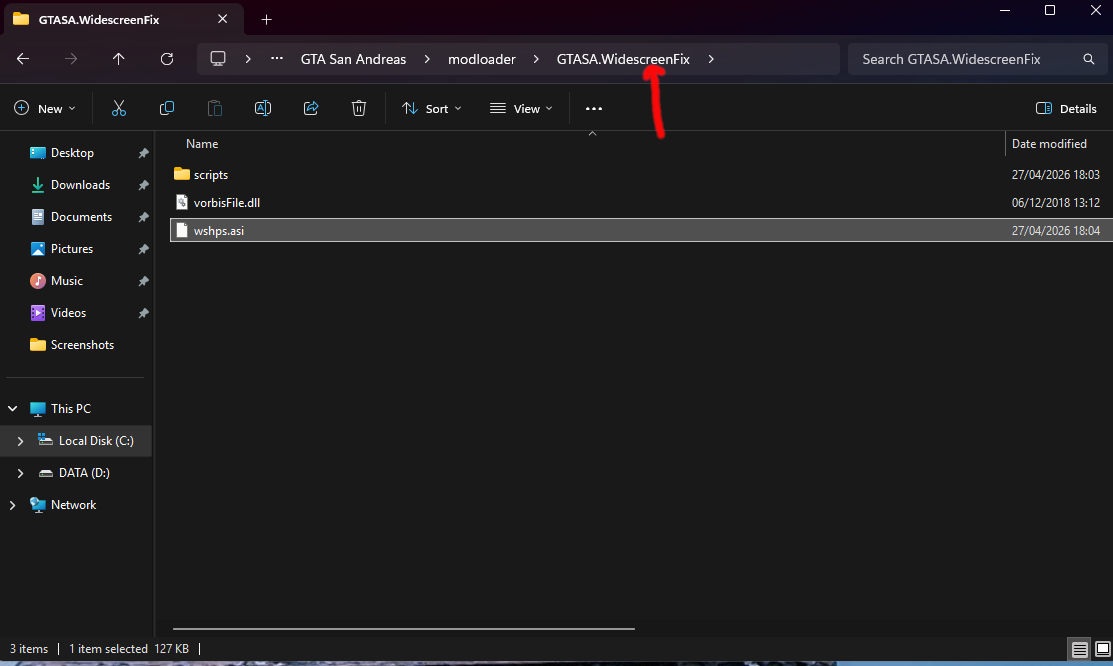Unpin Videos from Quick access
The height and width of the screenshot is (666, 1113).
pos(143,313)
